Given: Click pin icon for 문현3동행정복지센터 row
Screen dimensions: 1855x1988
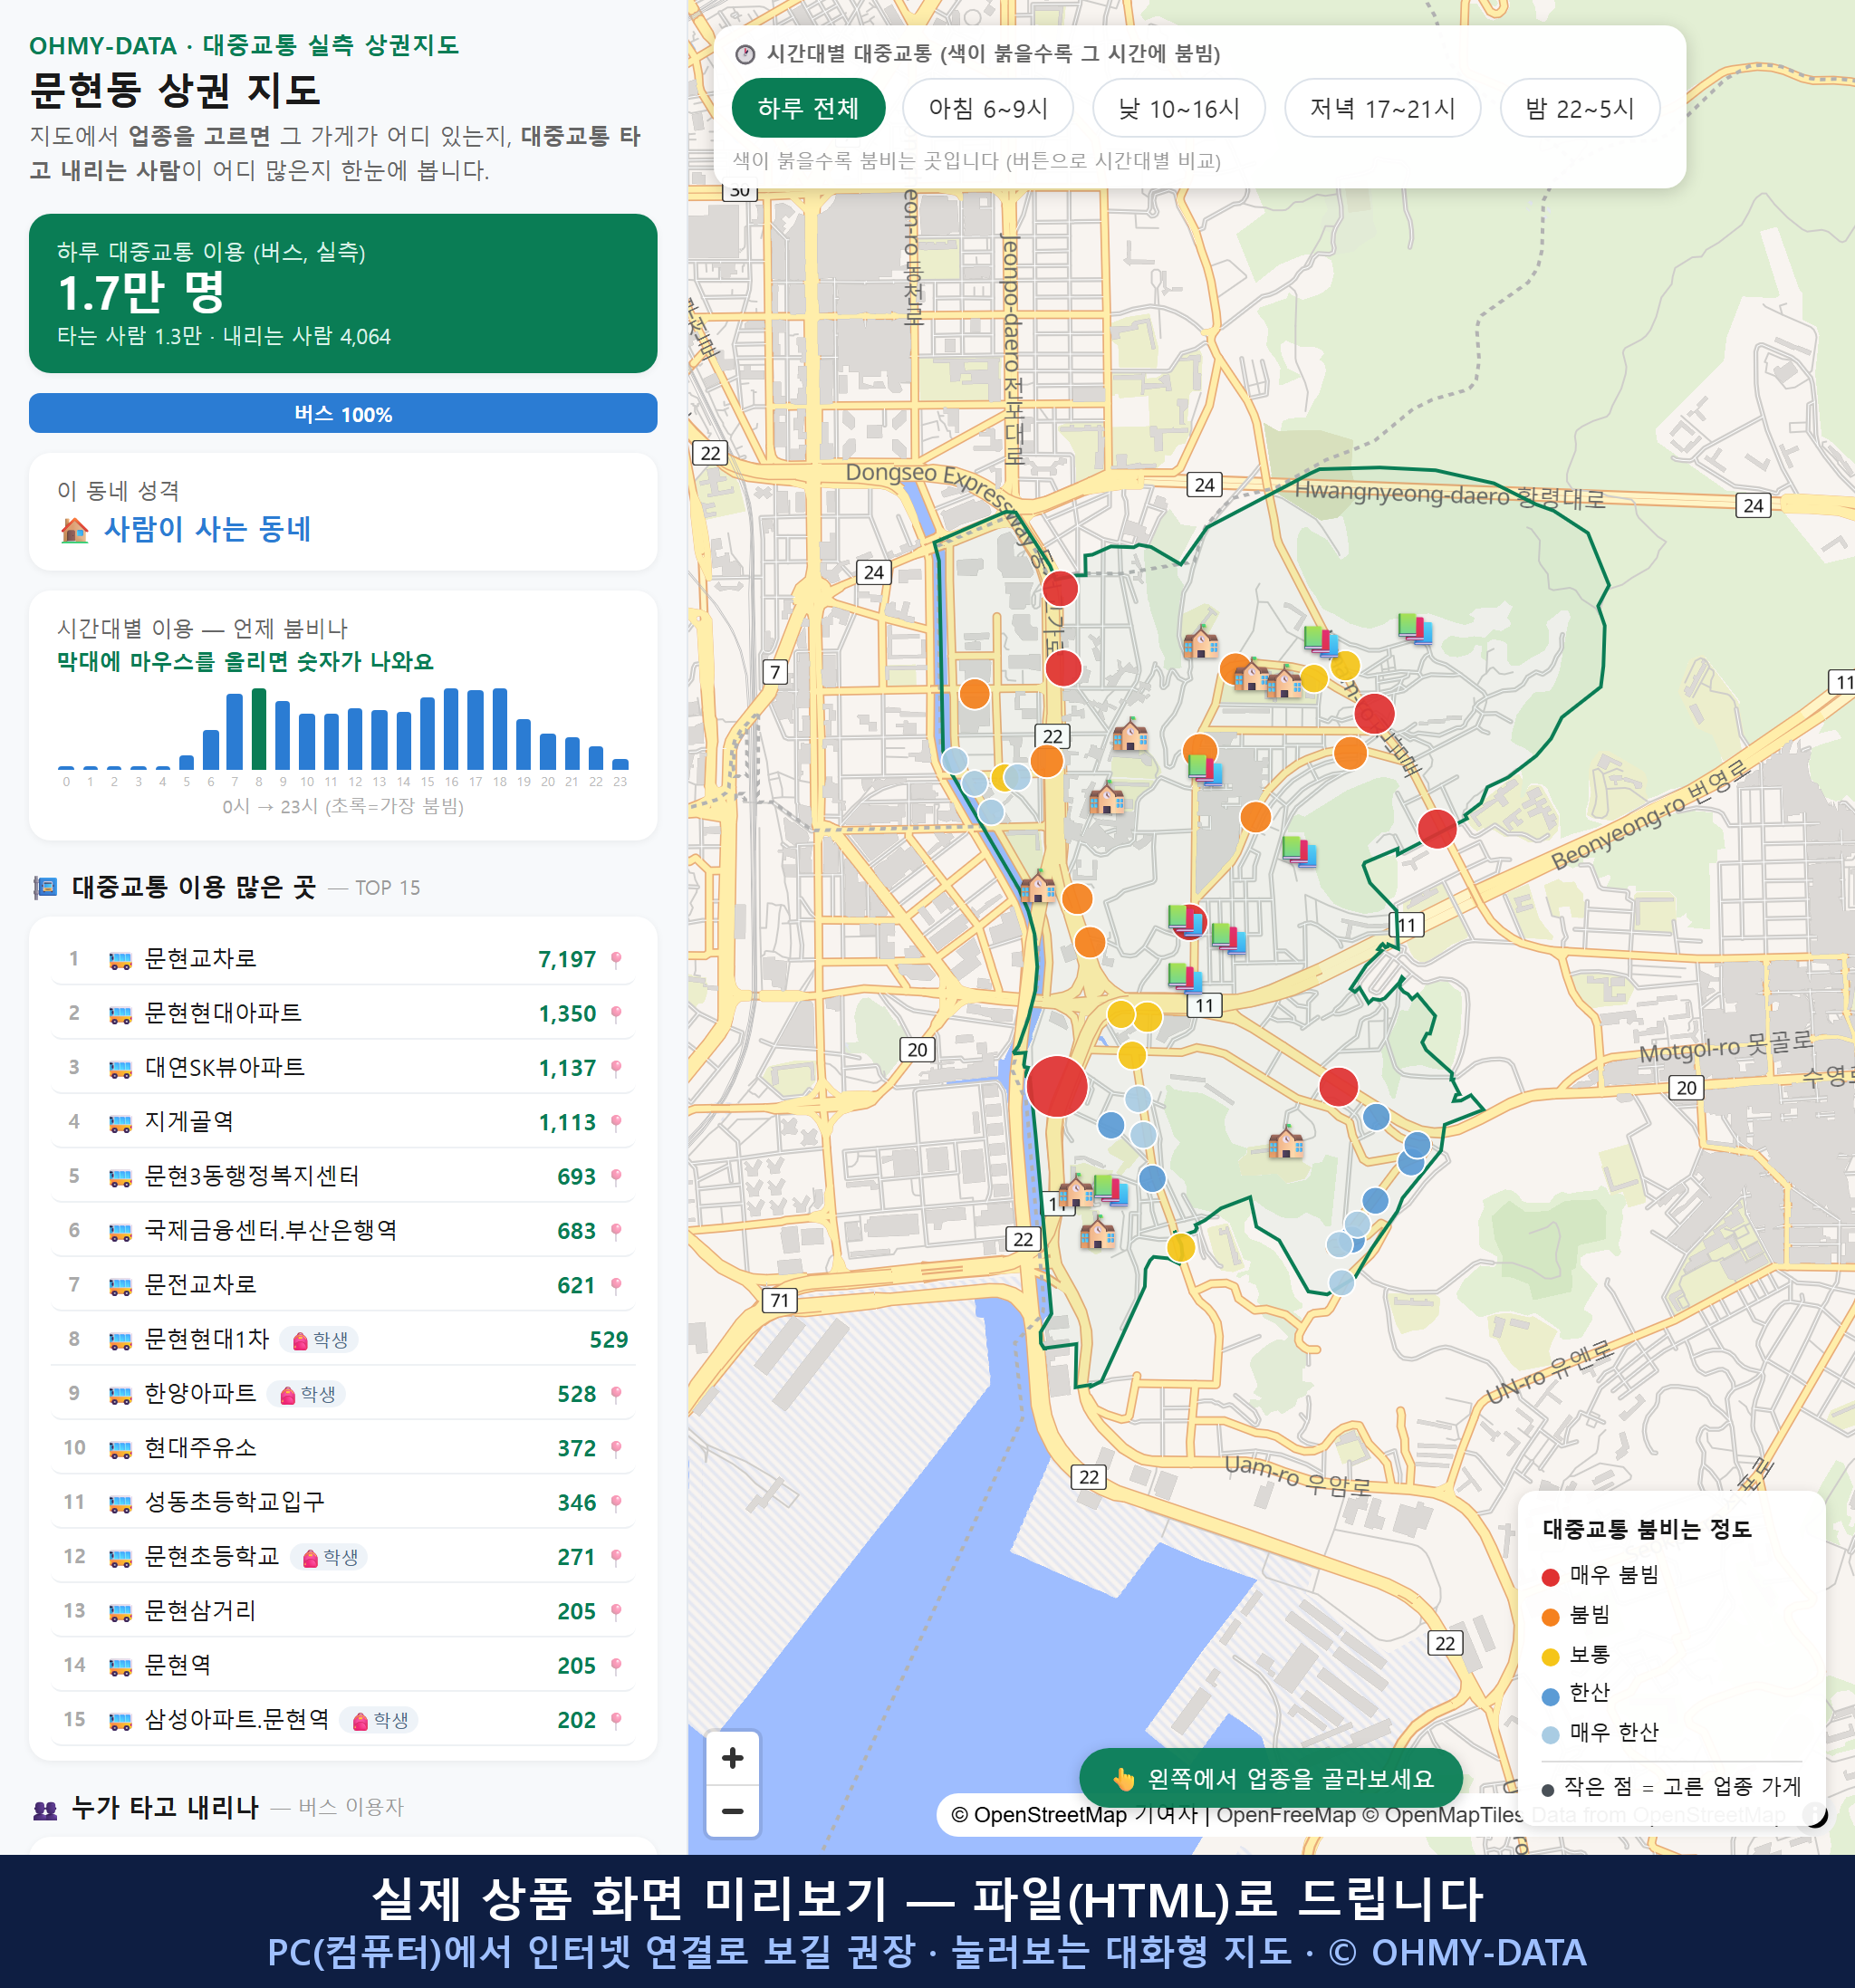Looking at the screenshot, I should coord(616,1177).
